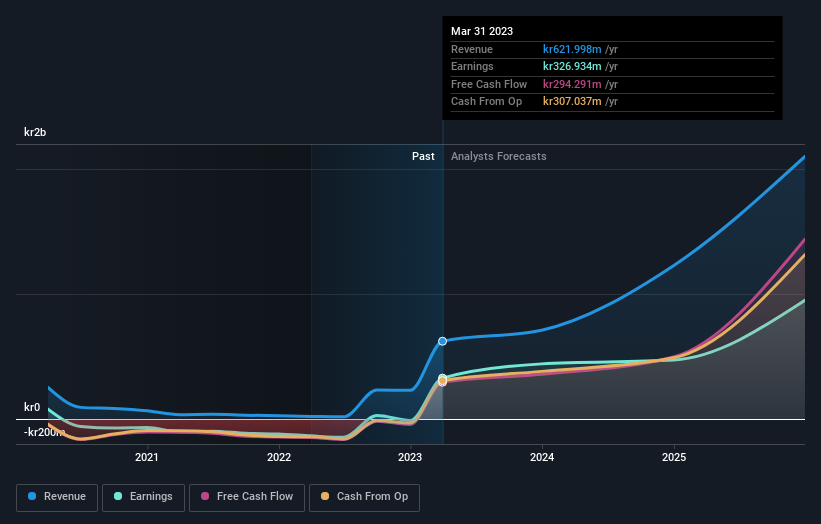This screenshot has height=524, width=821.
Task: Click the orange Cash From Op legend dot
Action: [x=325, y=496]
